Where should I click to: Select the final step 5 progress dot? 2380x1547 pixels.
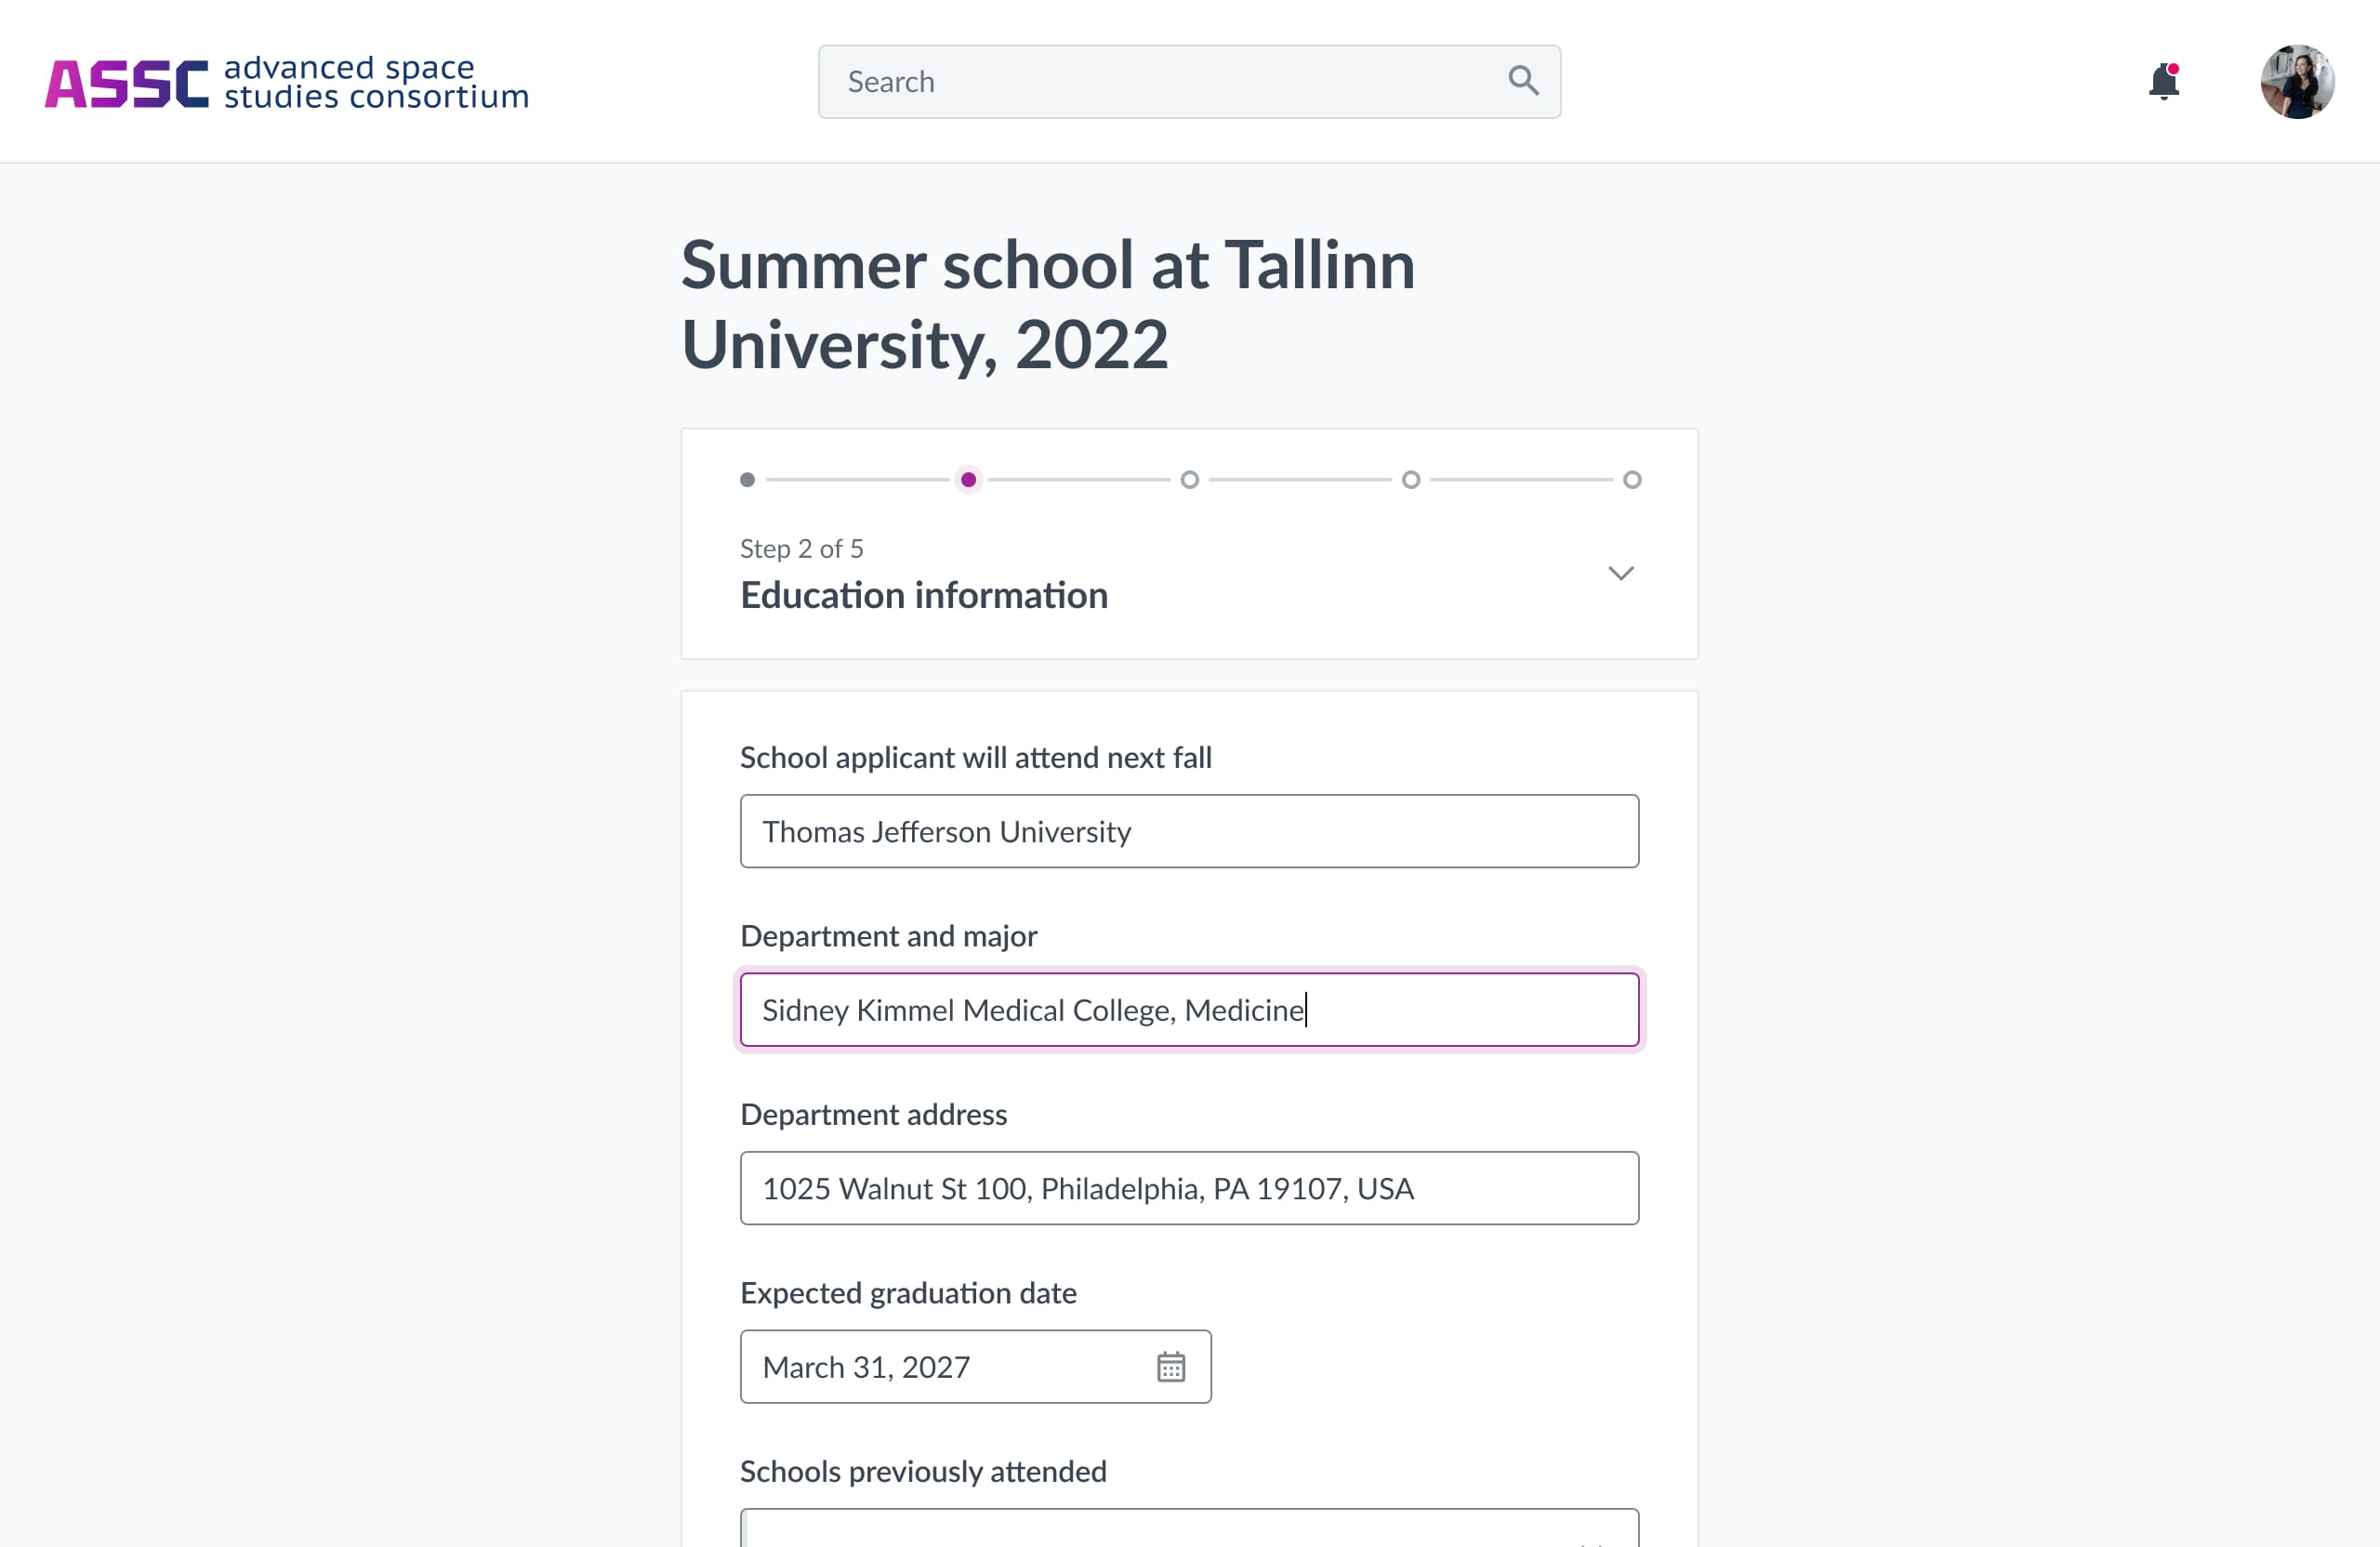1632,479
